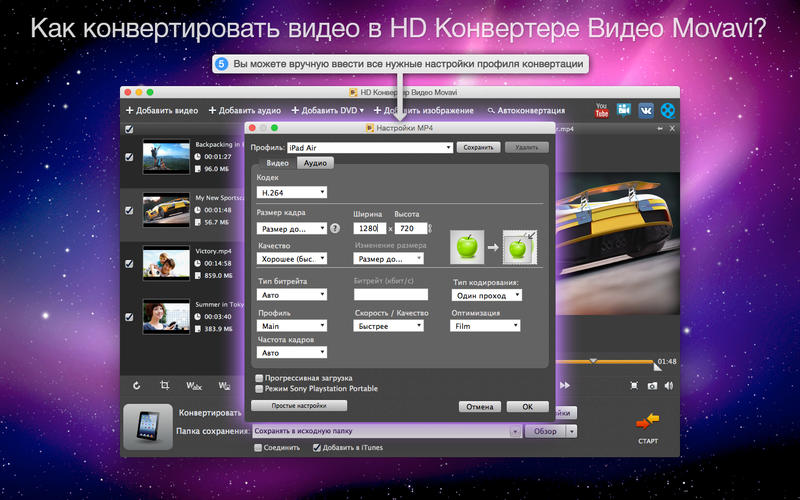Click the Простые настройки button
This screenshot has height=500, width=800.
coord(299,406)
